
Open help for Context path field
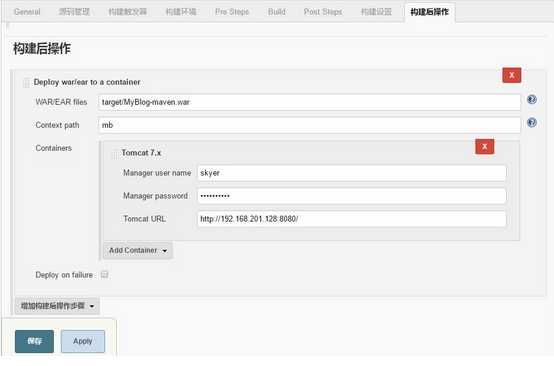532,123
